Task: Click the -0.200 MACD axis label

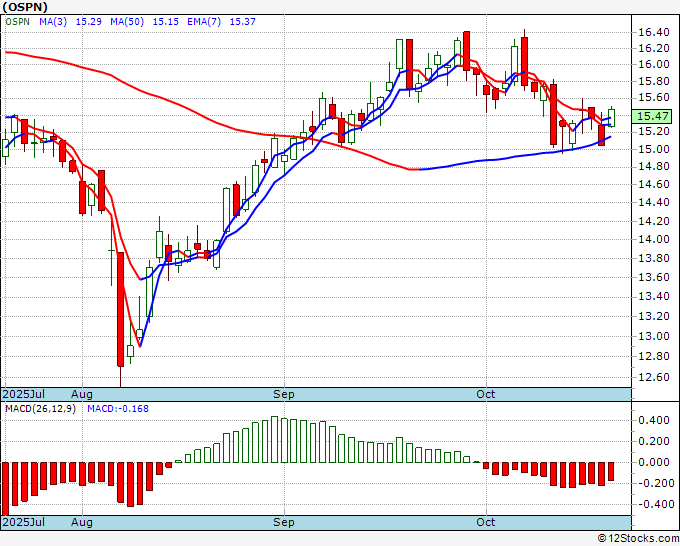Action: 654,483
